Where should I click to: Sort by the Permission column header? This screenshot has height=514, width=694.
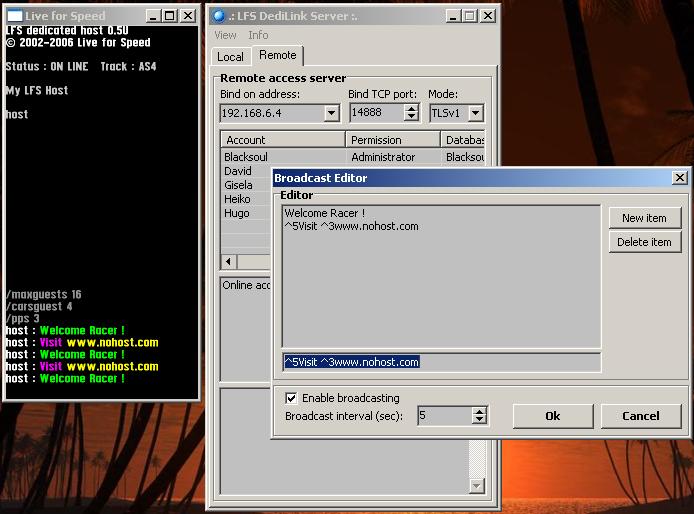pos(393,140)
